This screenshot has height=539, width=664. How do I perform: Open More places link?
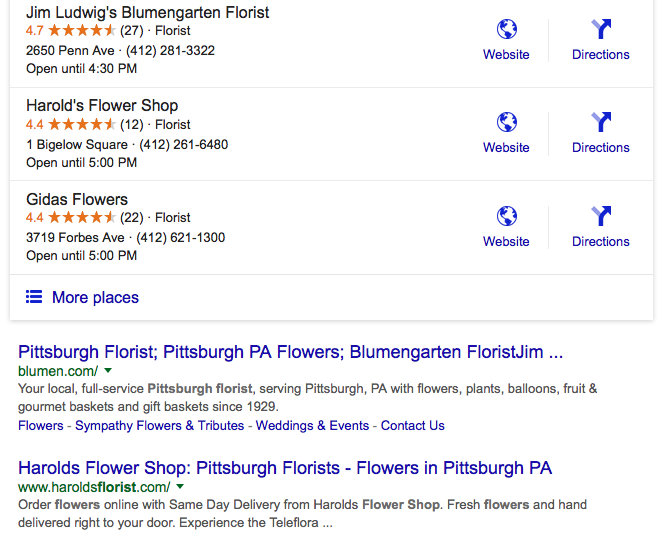[95, 297]
